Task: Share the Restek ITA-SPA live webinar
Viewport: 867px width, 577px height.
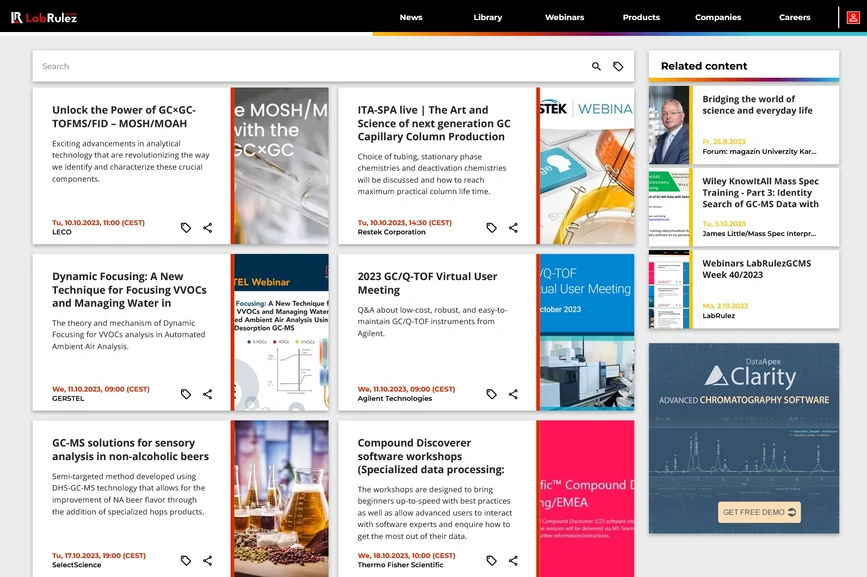Action: coord(513,228)
